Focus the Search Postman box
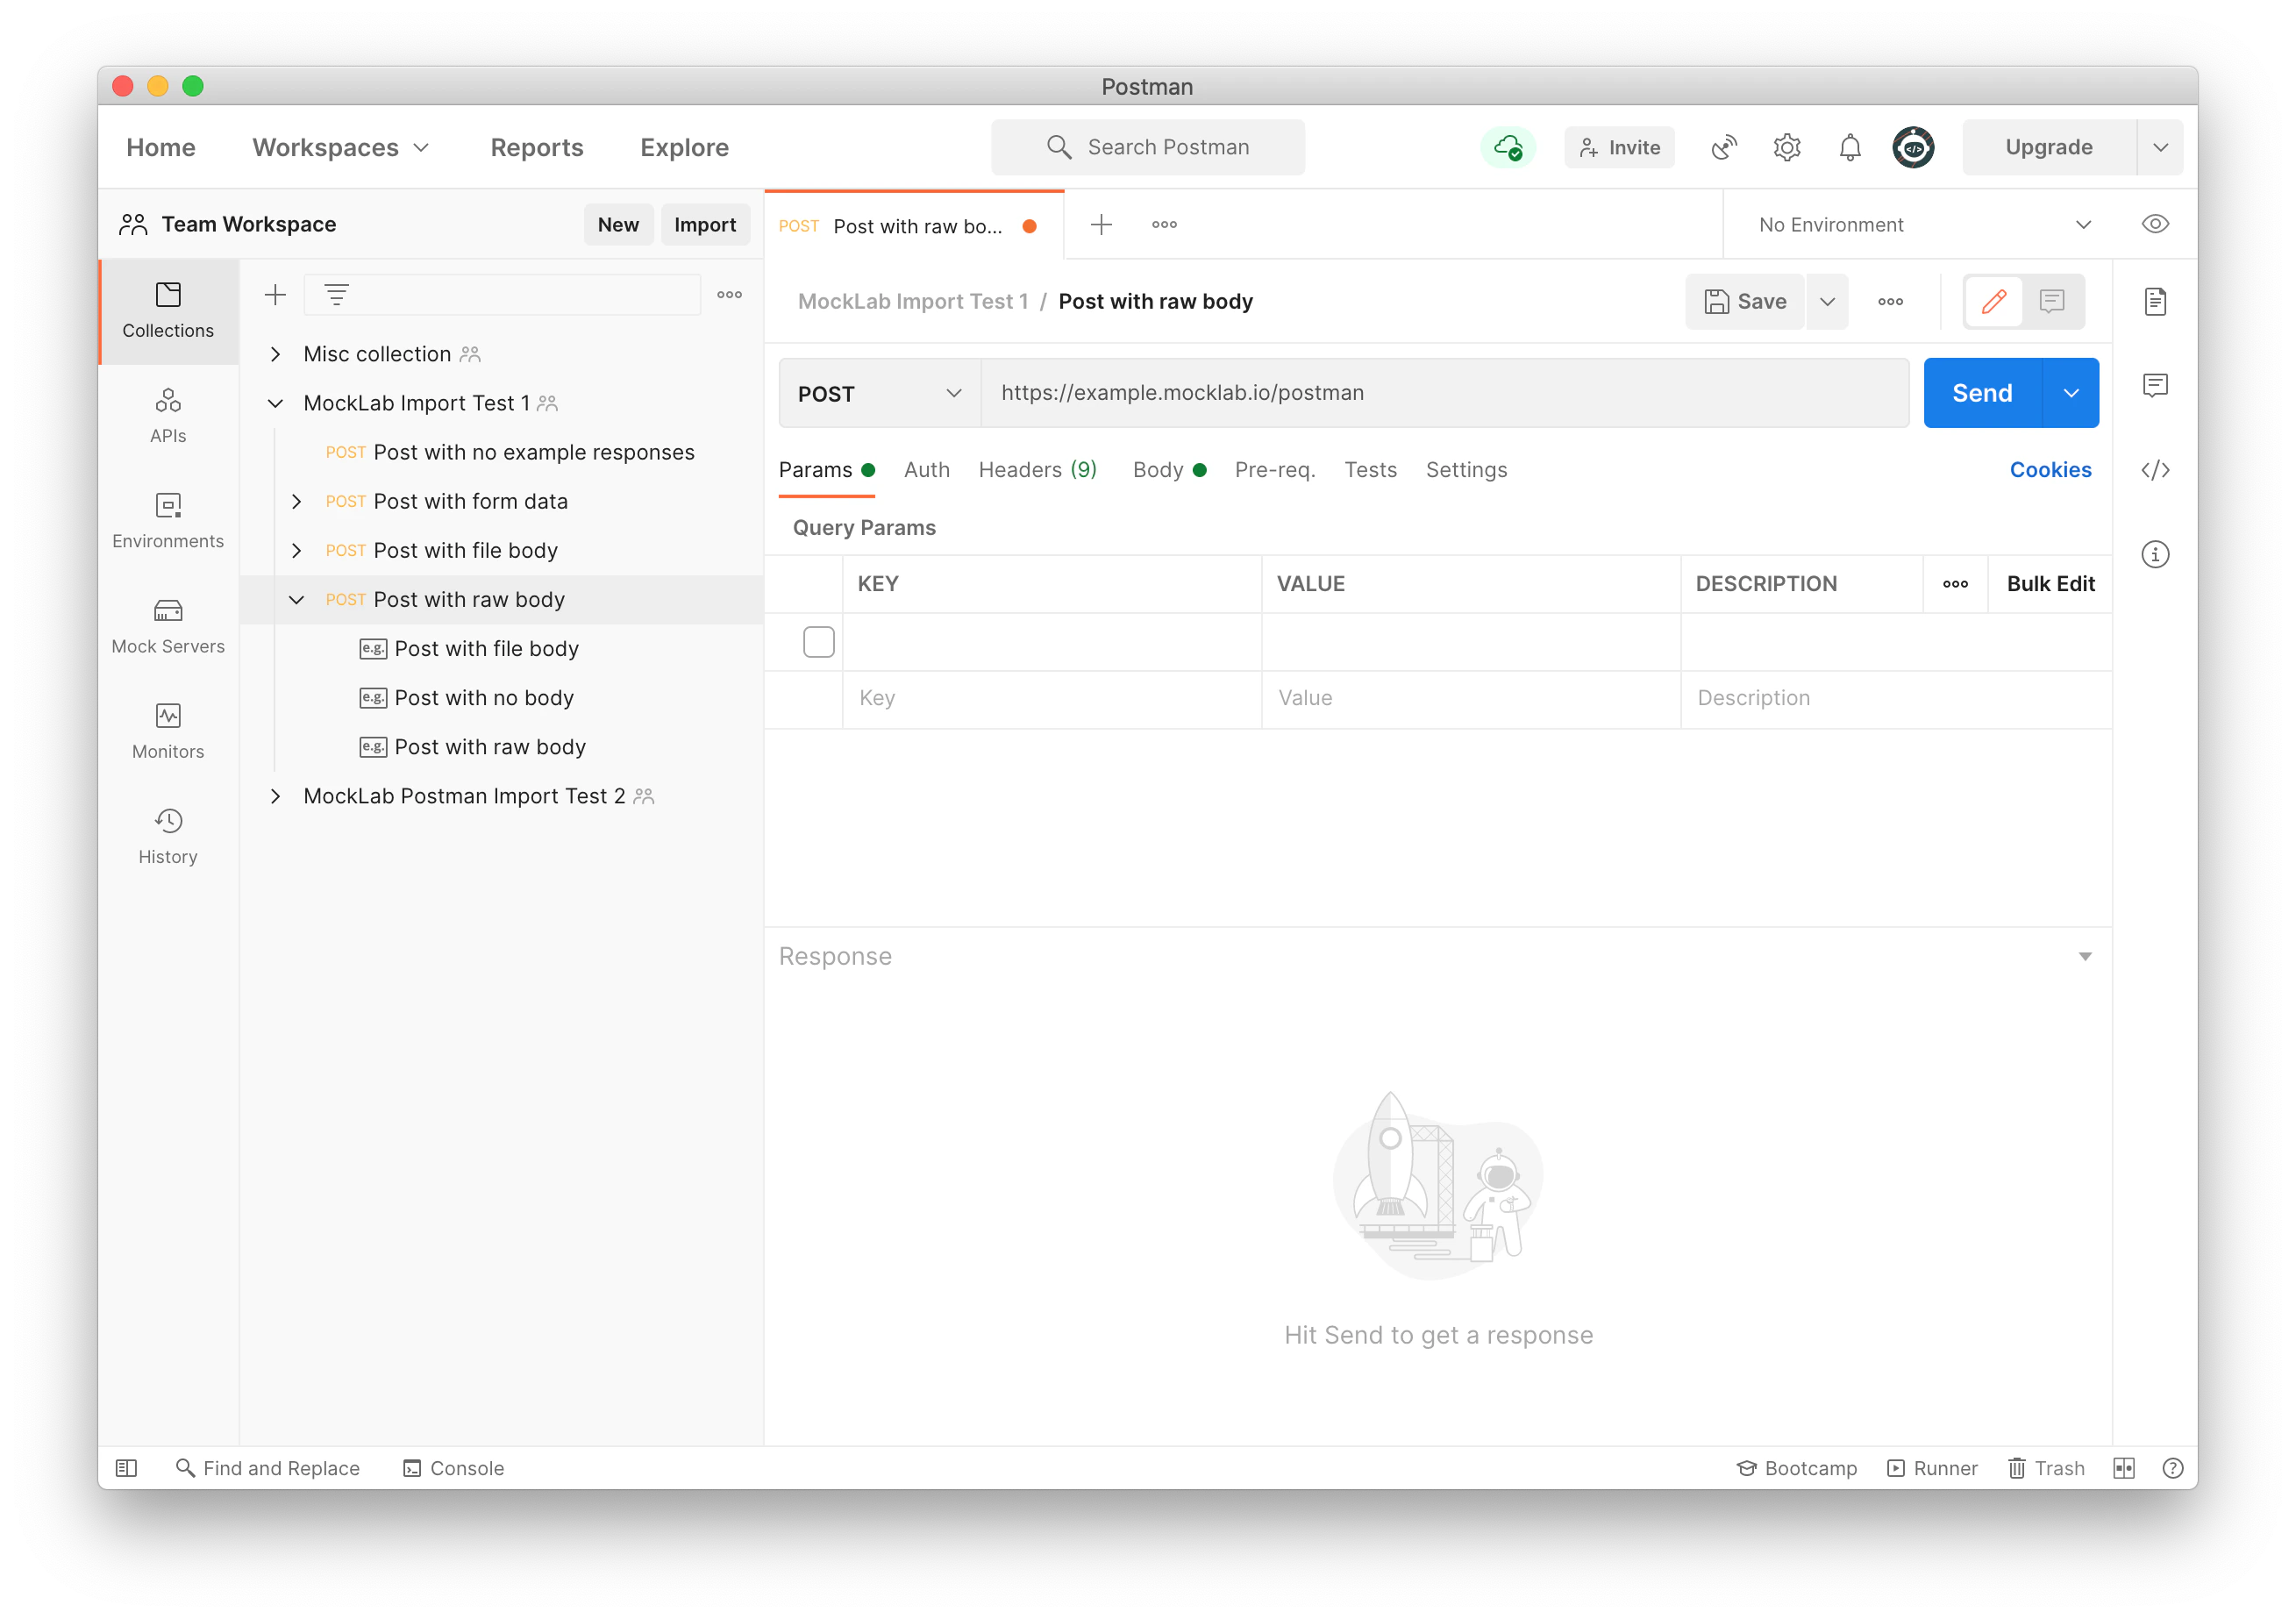Screen dimensions: 2296x1619 point(1147,148)
